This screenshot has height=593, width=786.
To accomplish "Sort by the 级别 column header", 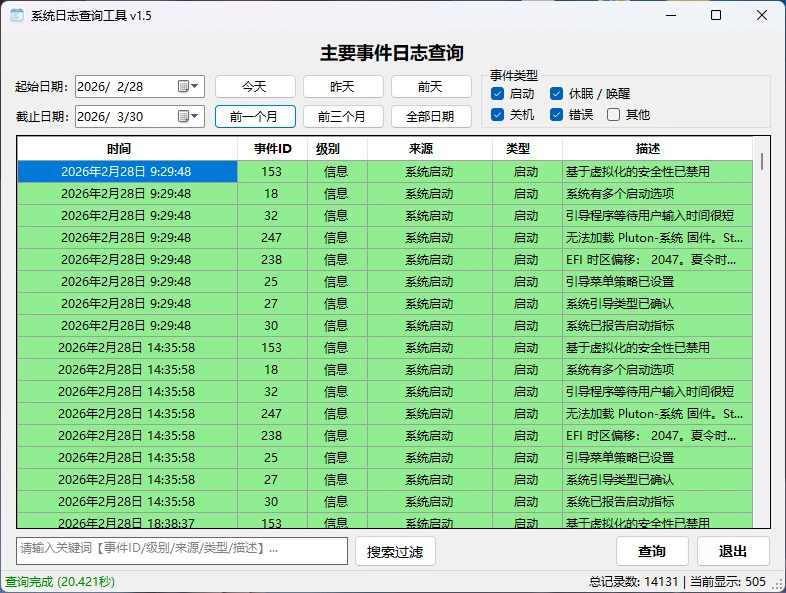I will [337, 148].
